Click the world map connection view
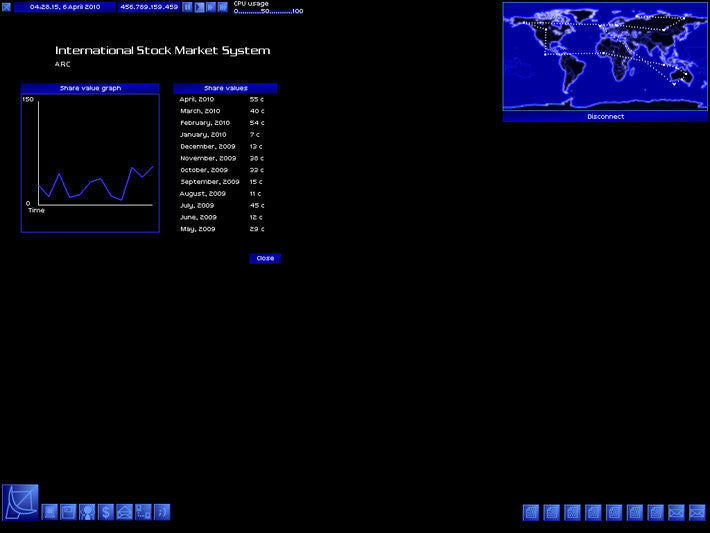Viewport: 710px width, 533px height. 605,55
